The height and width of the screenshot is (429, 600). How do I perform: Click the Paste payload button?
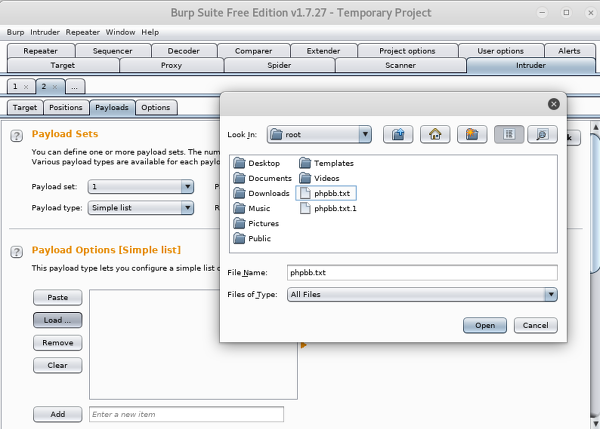click(58, 298)
